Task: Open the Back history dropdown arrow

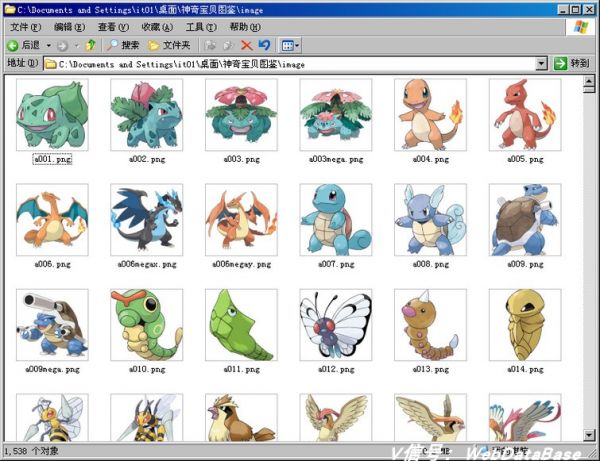Action: coord(49,46)
